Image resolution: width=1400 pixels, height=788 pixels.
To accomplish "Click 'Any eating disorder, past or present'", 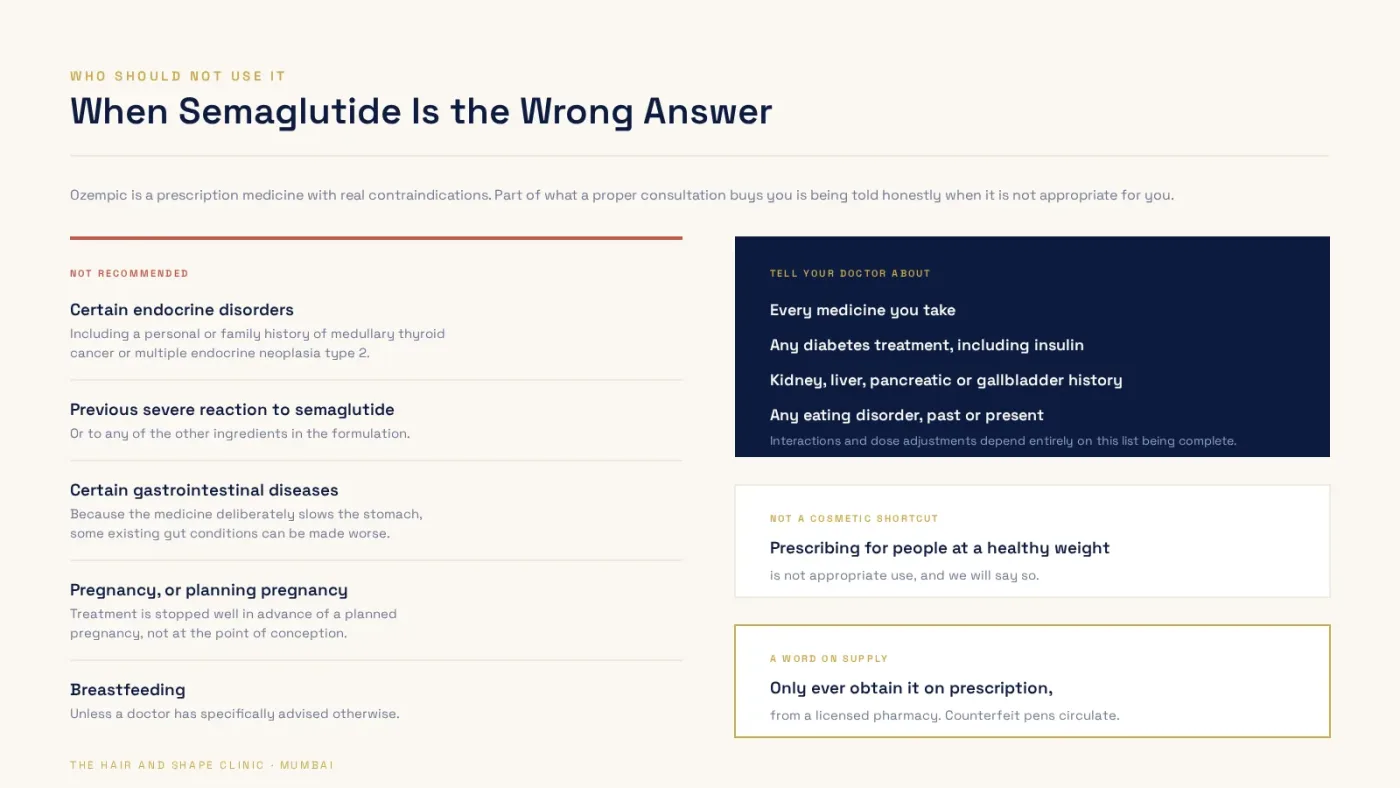I will pos(907,415).
